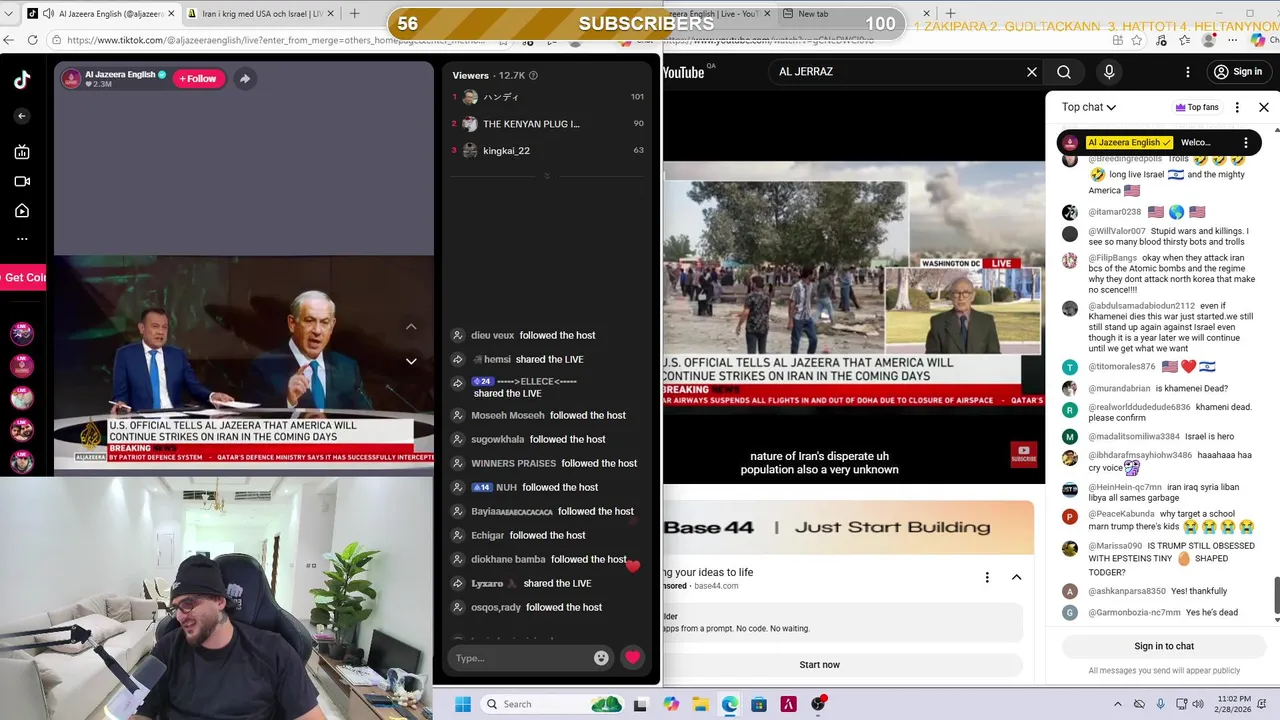This screenshot has width=1280, height=720.
Task: Go to the previous TikTok LIVE stream
Action: point(411,327)
